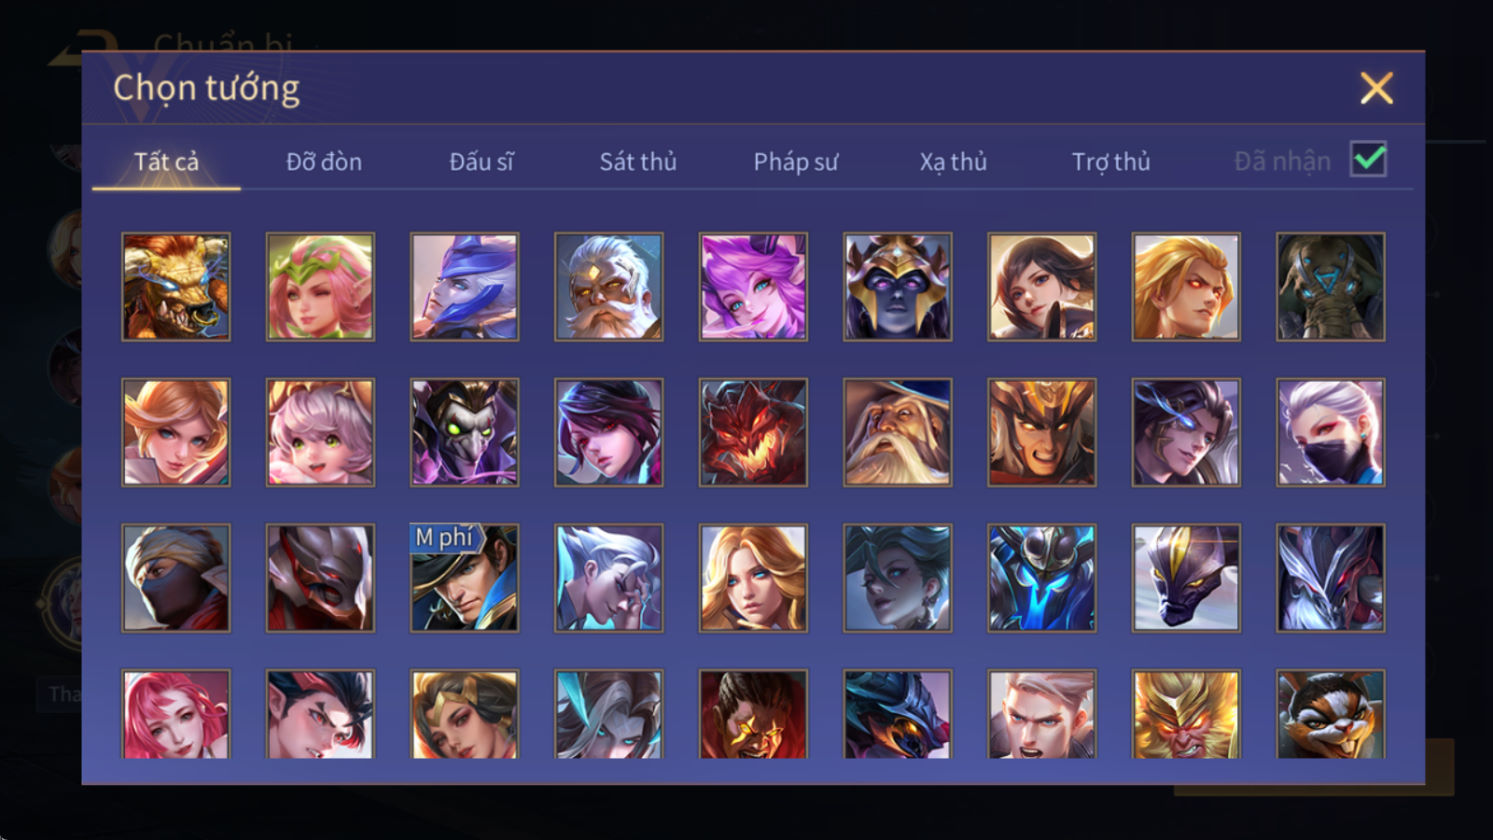This screenshot has height=840, width=1493.
Task: Choose the wizard with wide hat and beard
Action: (x=897, y=432)
